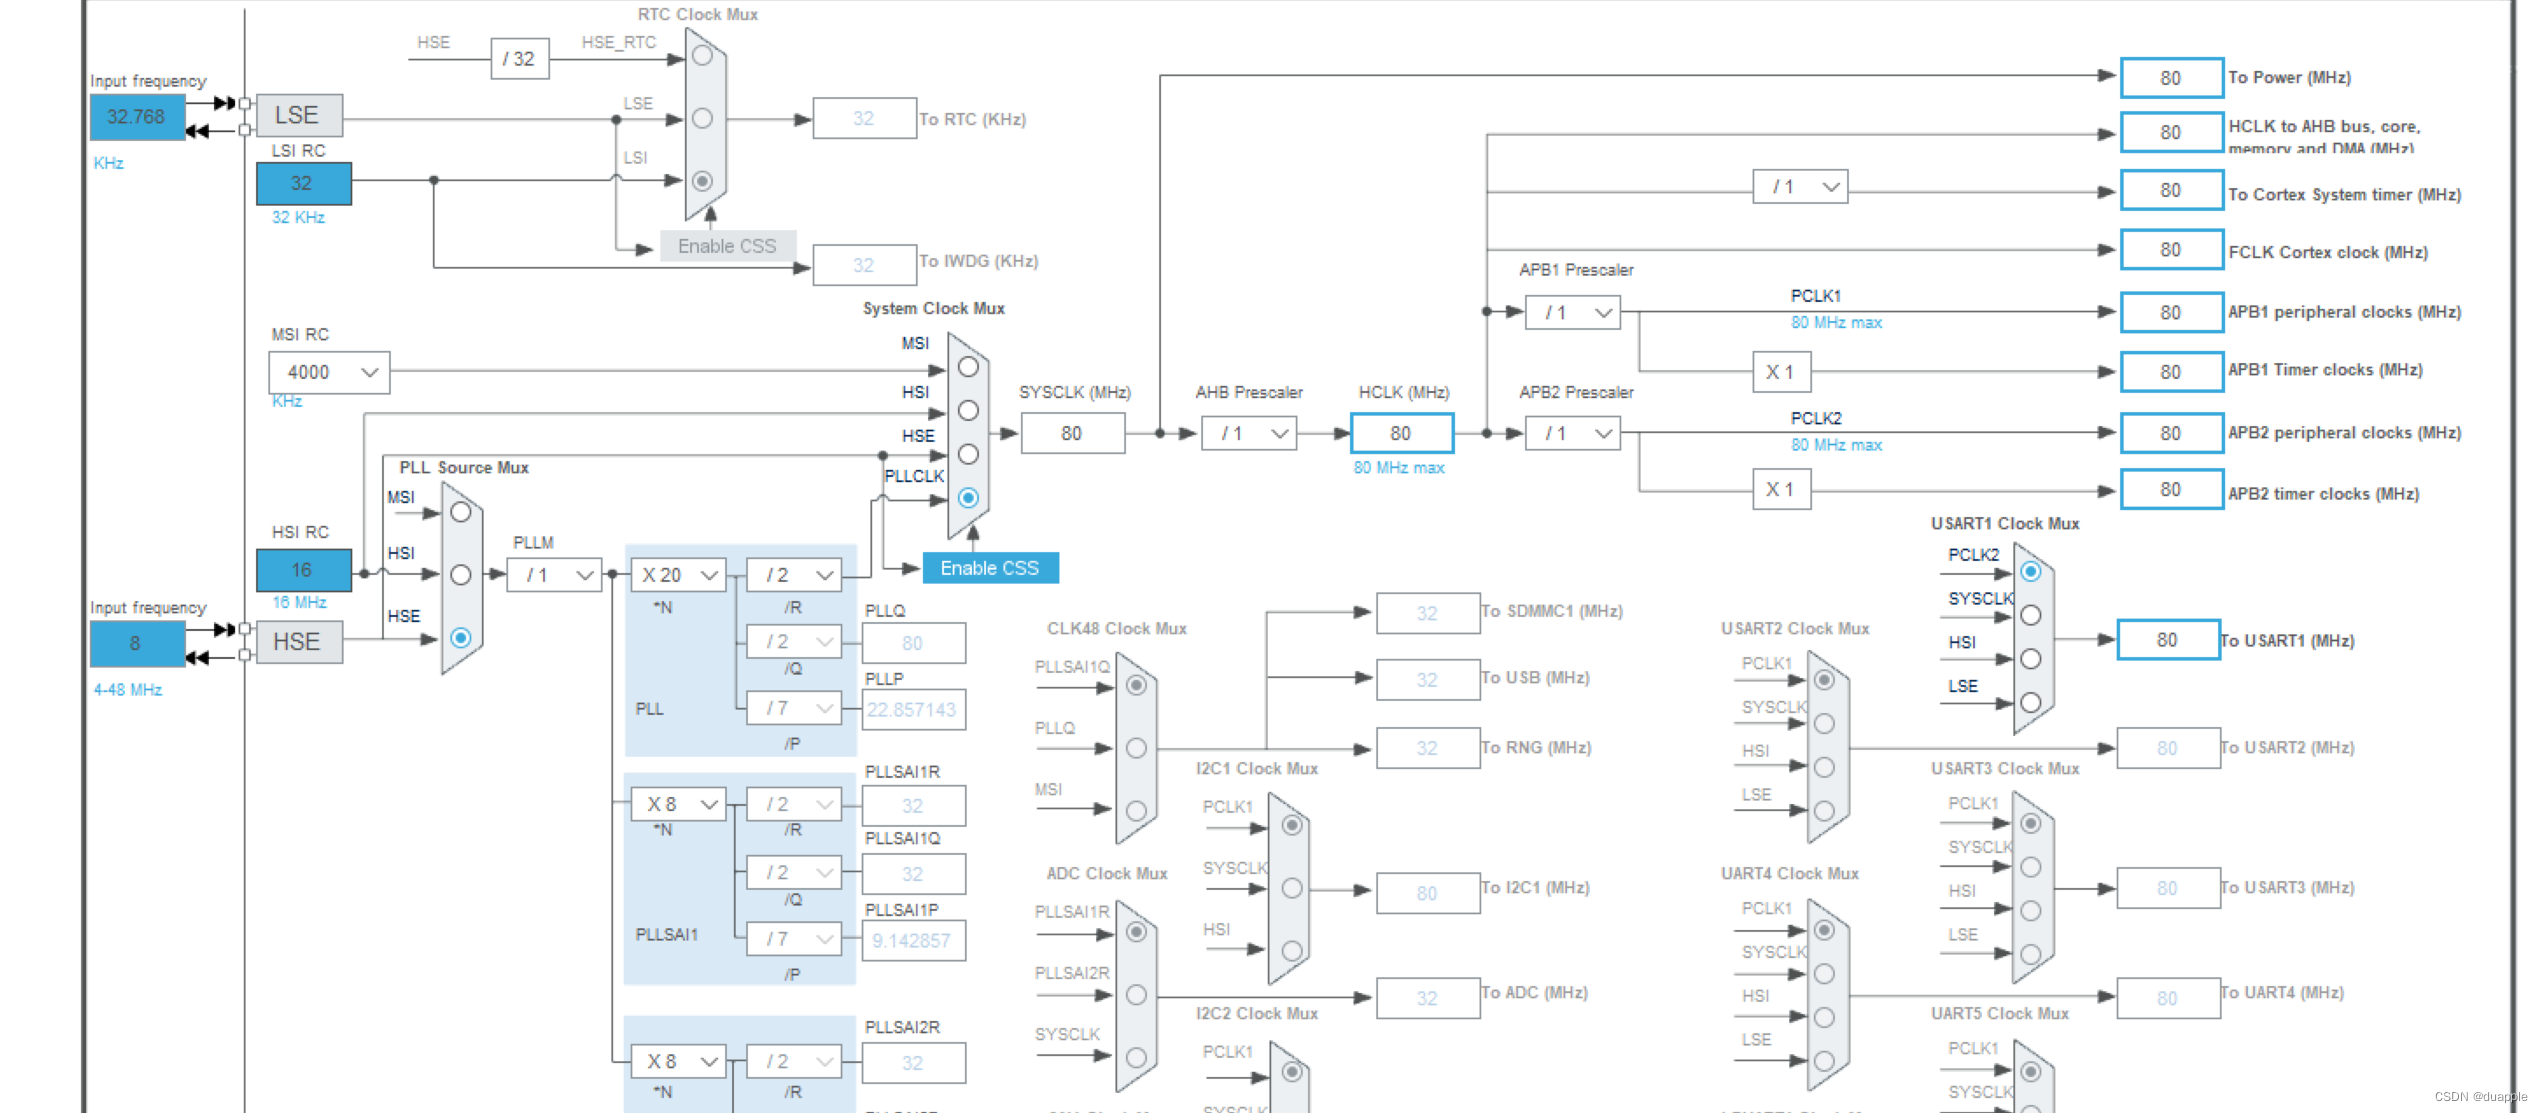Click HSE input frequency field 8
Screen dimensions: 2543x1113
(x=136, y=643)
